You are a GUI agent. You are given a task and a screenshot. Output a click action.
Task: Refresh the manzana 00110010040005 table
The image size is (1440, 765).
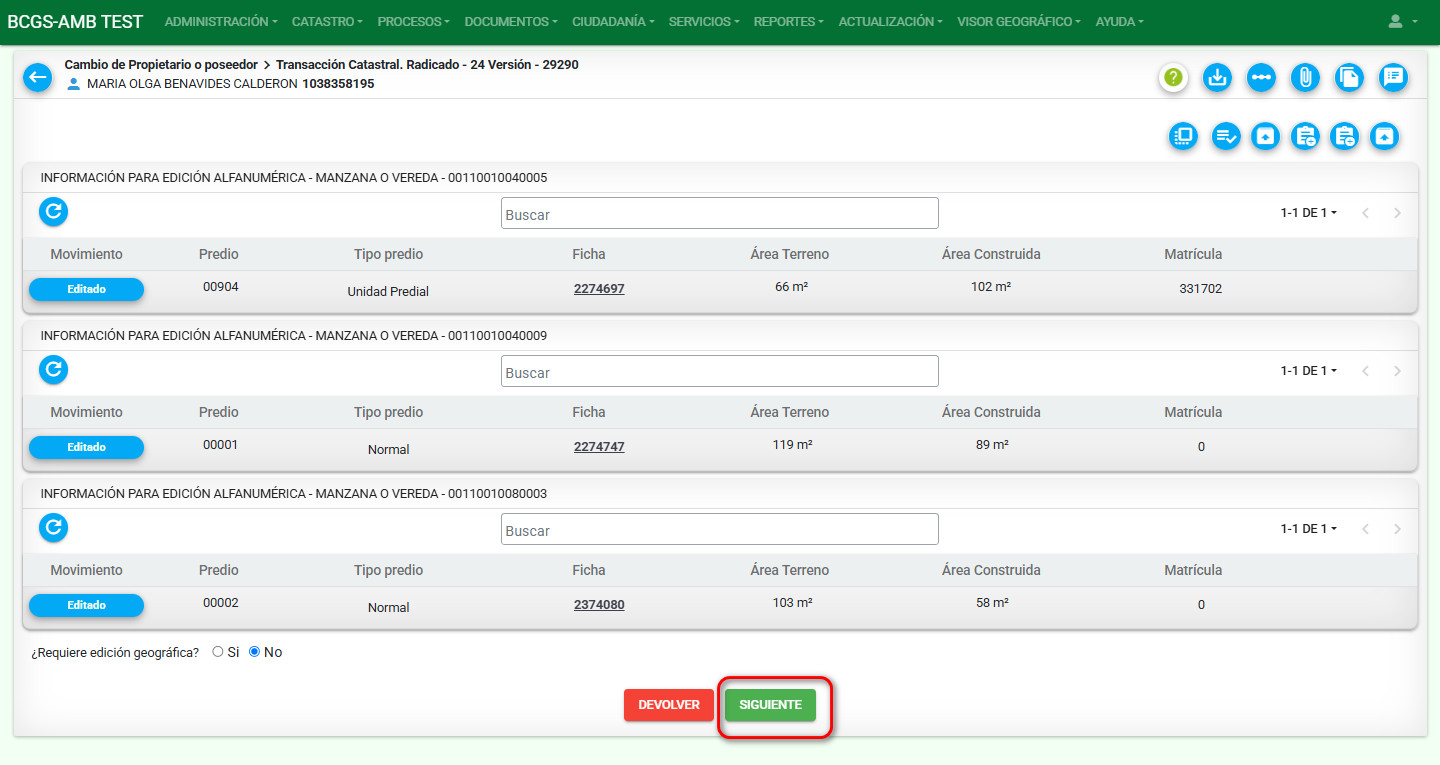click(53, 211)
